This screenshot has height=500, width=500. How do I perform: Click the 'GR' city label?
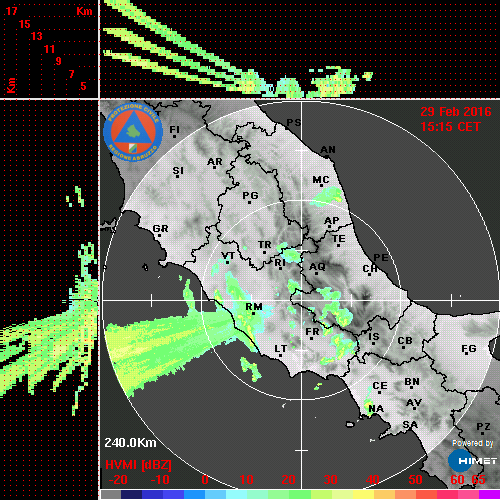coord(160,229)
